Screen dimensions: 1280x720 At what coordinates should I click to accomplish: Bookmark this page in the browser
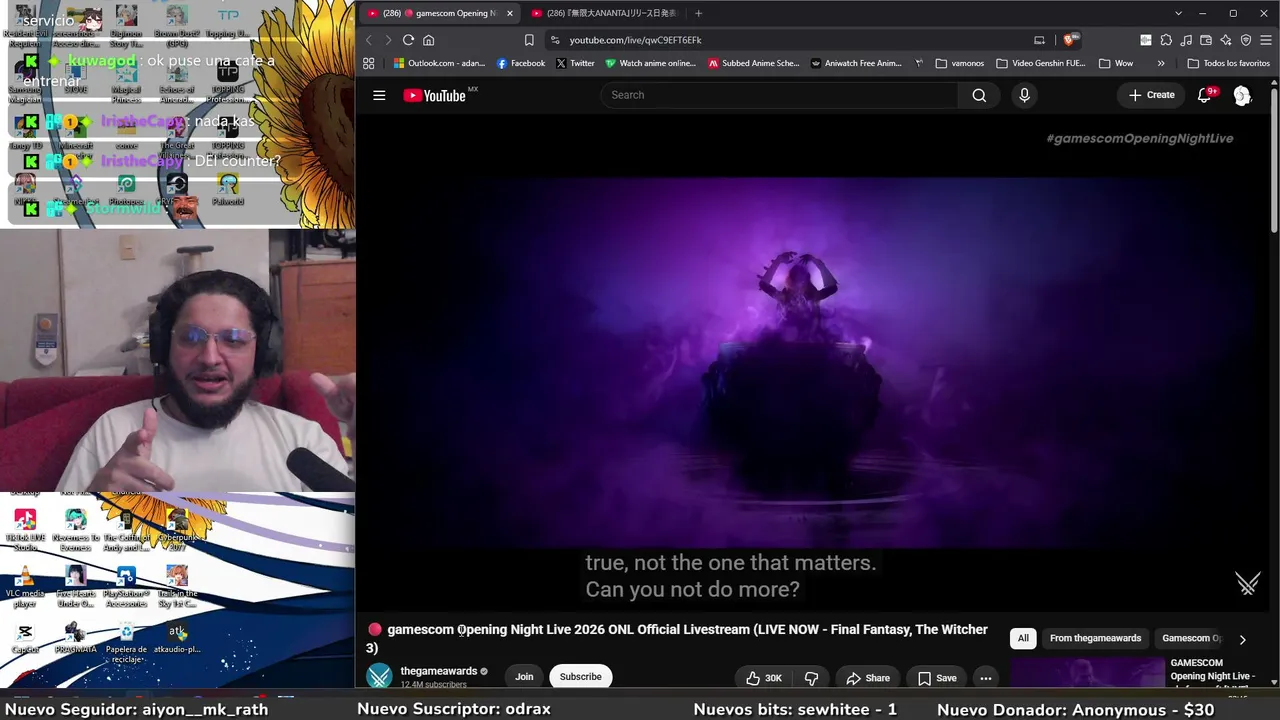(x=529, y=40)
